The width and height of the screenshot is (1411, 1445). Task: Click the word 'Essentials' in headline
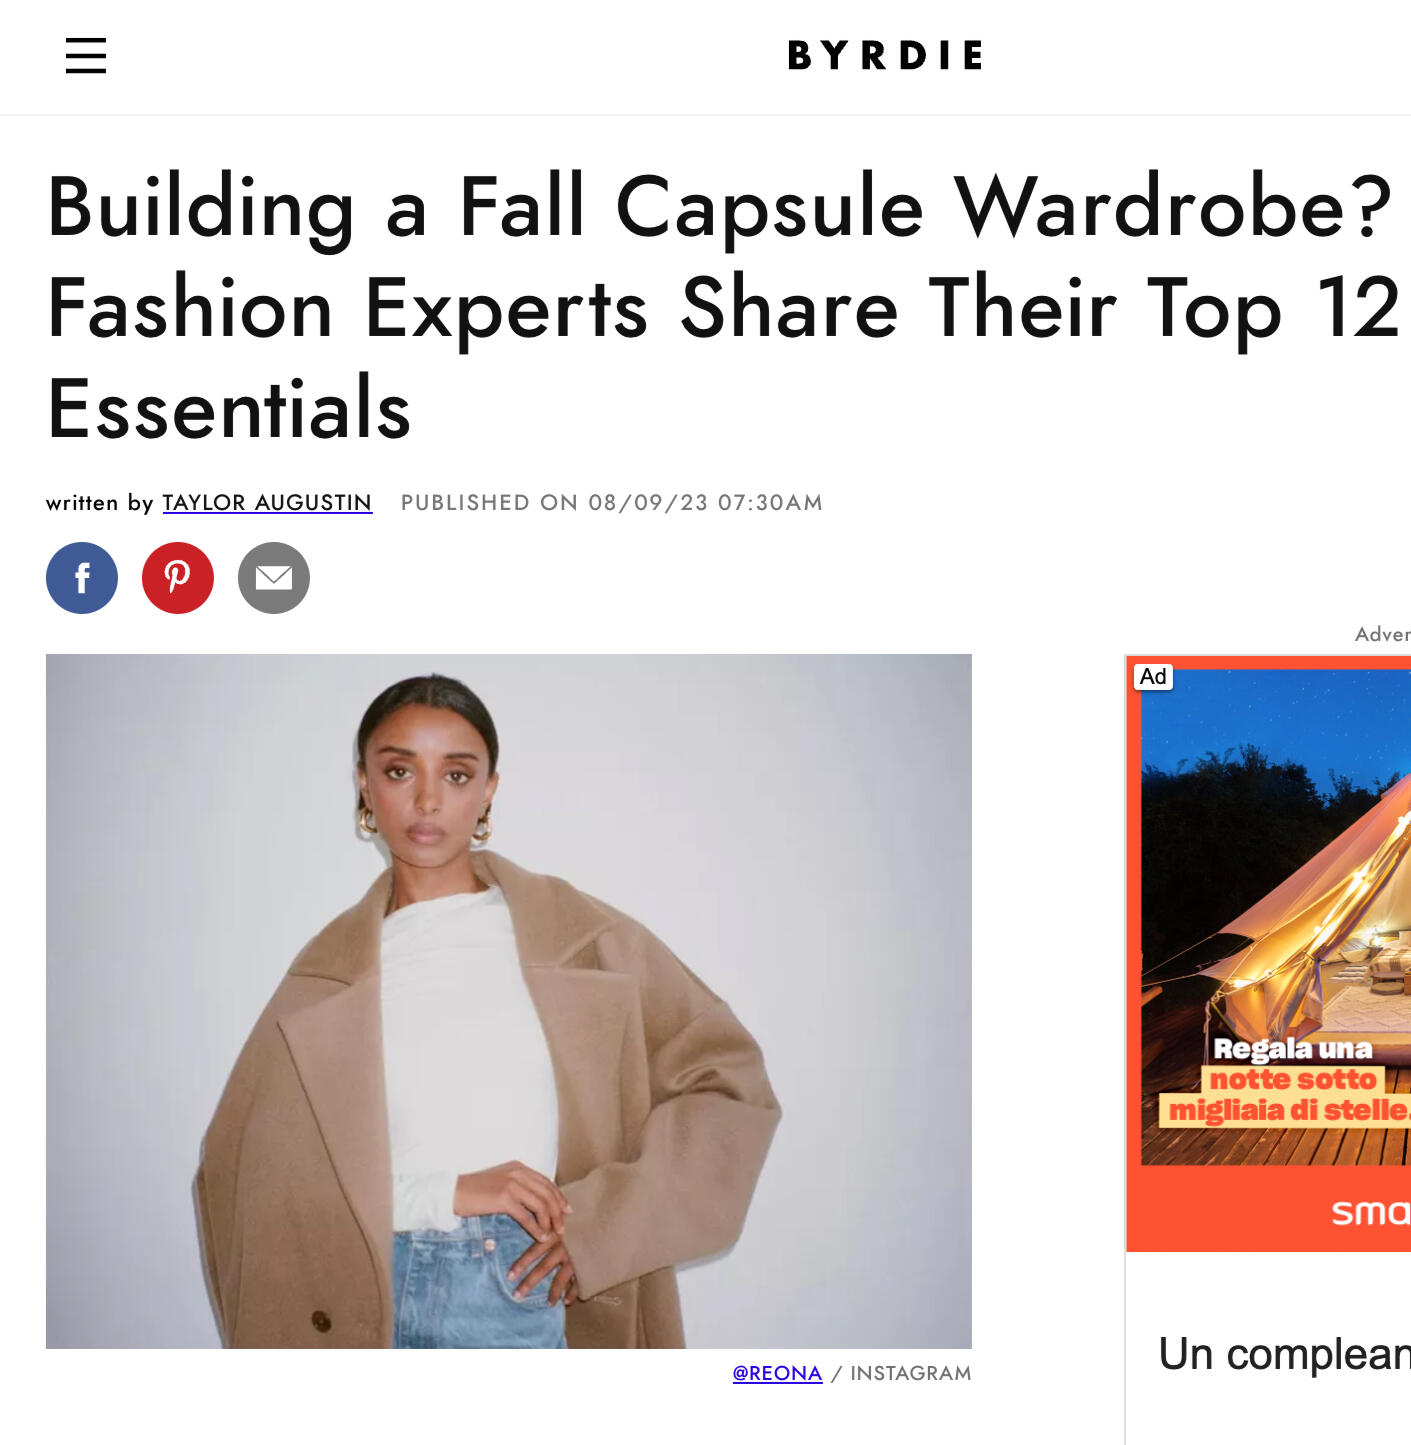[x=230, y=409]
